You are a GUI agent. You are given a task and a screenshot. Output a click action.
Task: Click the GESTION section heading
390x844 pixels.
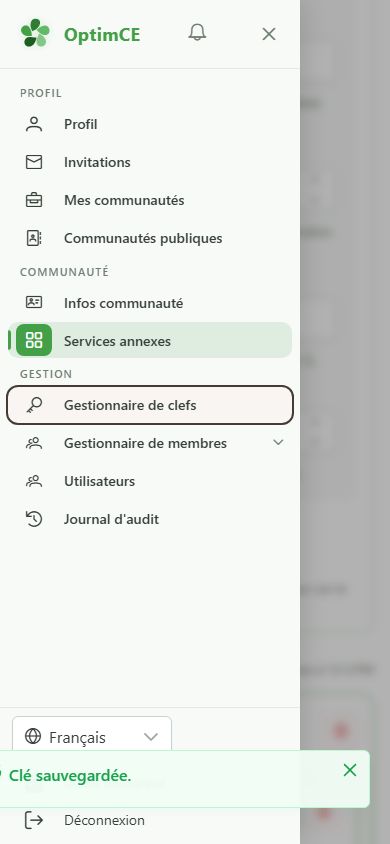(46, 374)
